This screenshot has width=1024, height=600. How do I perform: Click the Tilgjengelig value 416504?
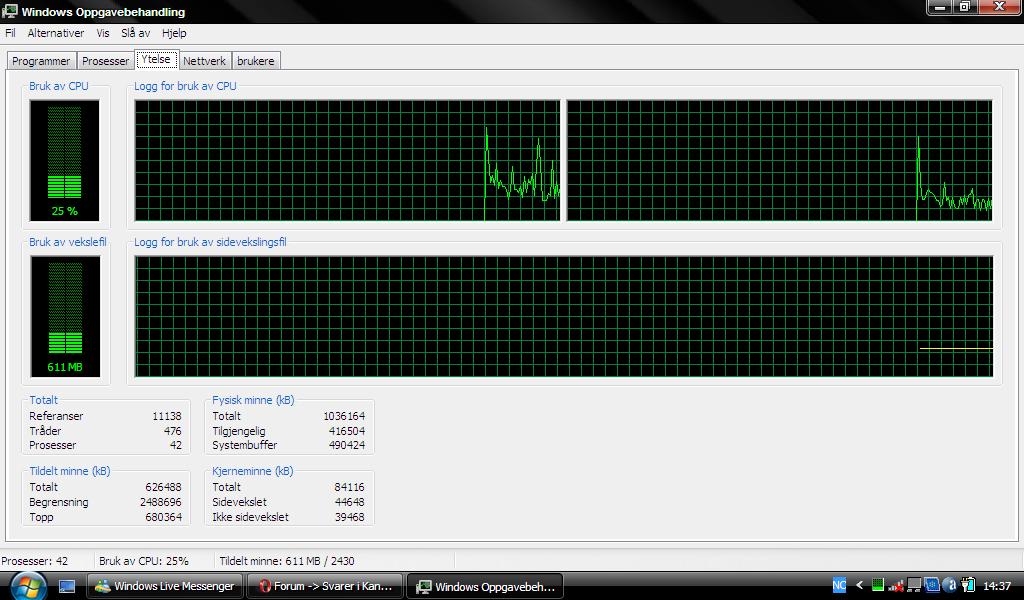click(x=347, y=431)
